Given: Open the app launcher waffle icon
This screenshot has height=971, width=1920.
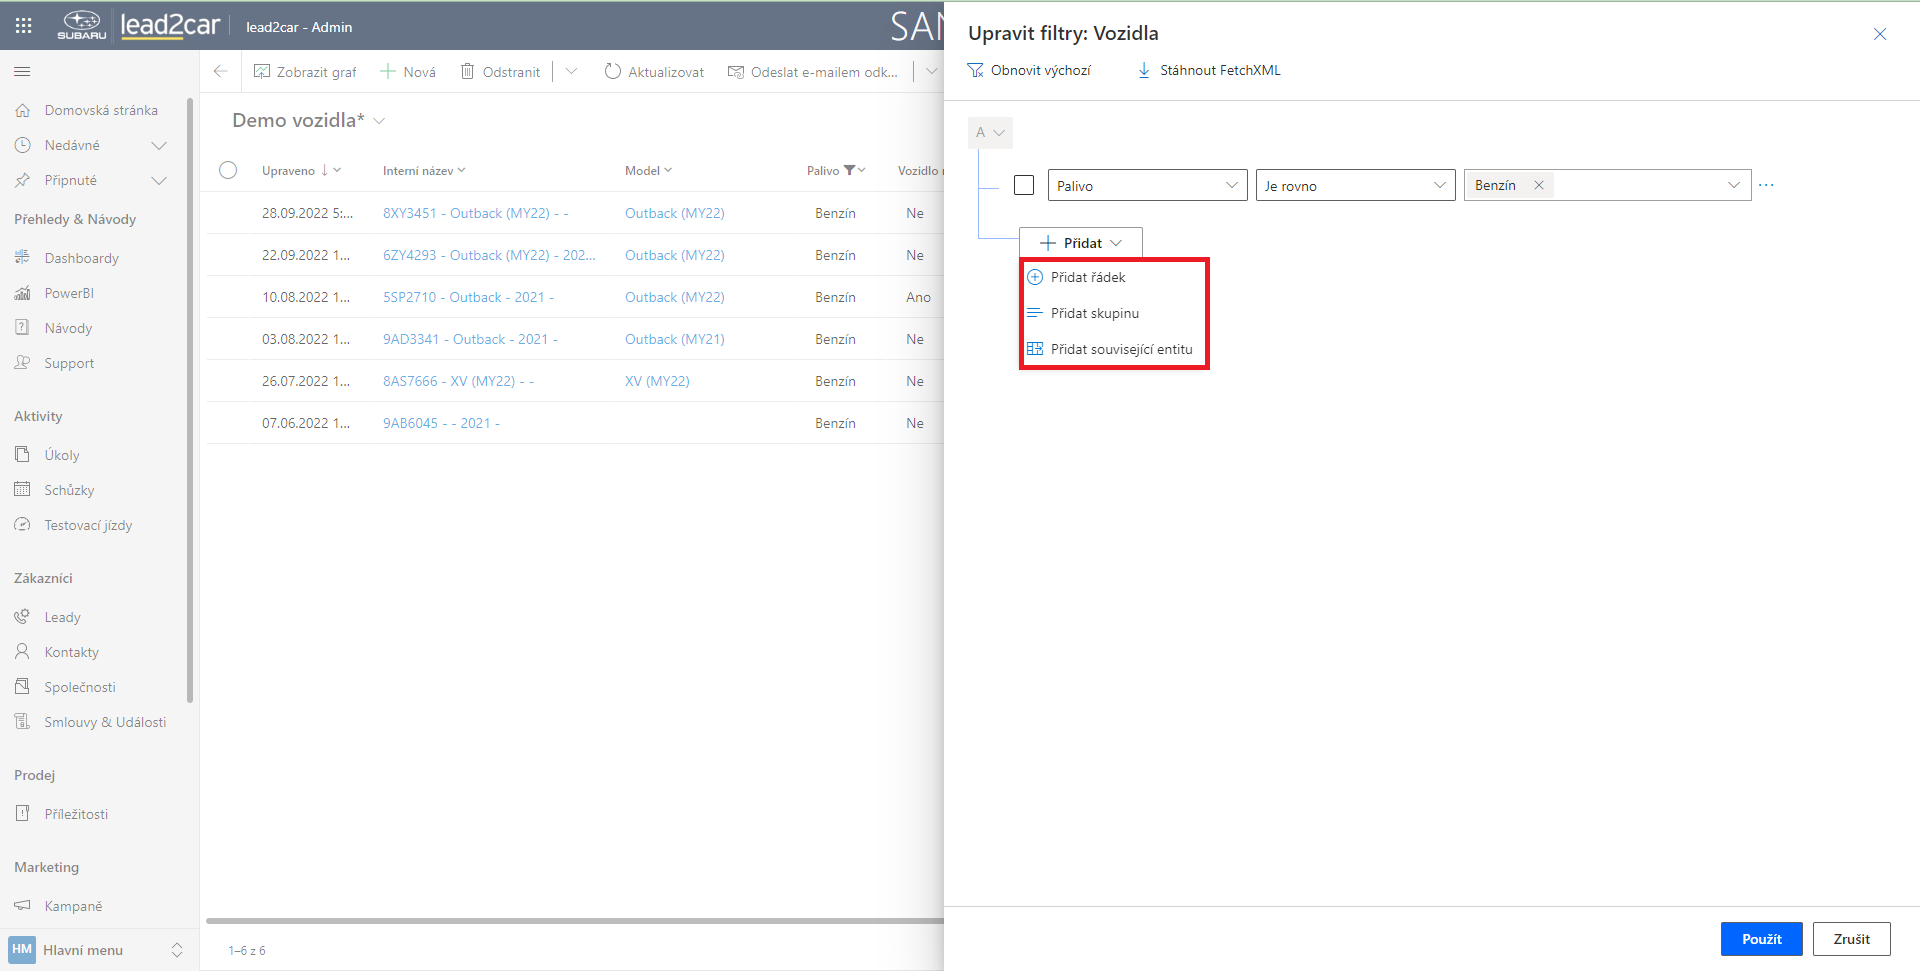Looking at the screenshot, I should click(23, 26).
